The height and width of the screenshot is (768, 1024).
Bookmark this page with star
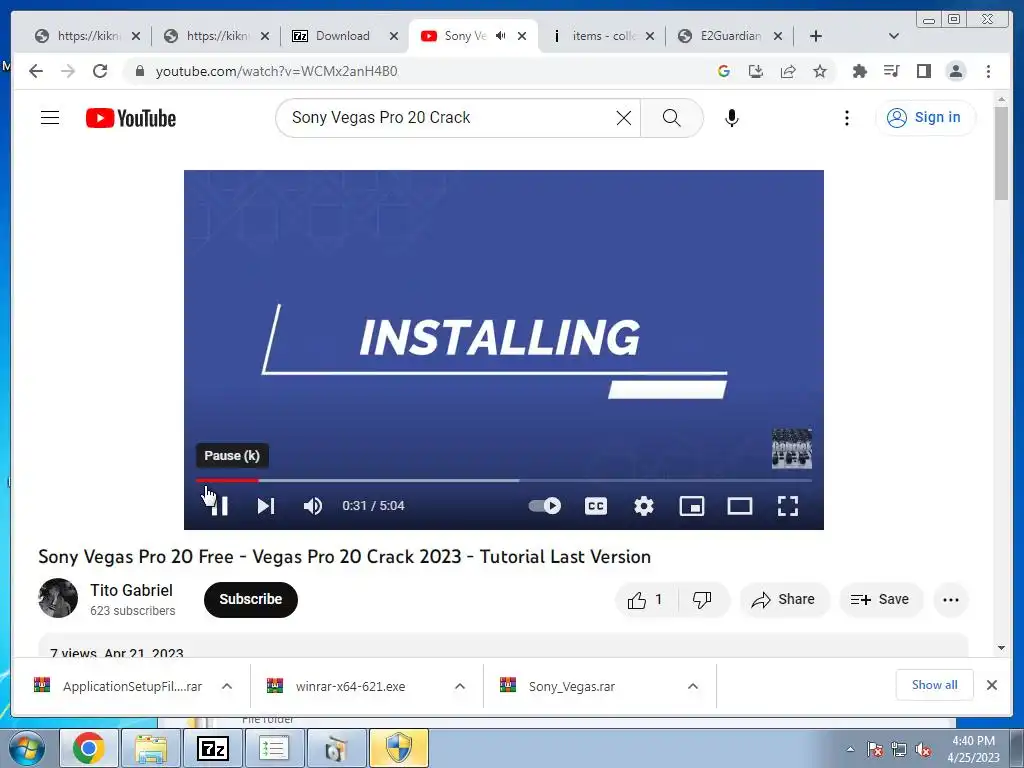point(820,71)
